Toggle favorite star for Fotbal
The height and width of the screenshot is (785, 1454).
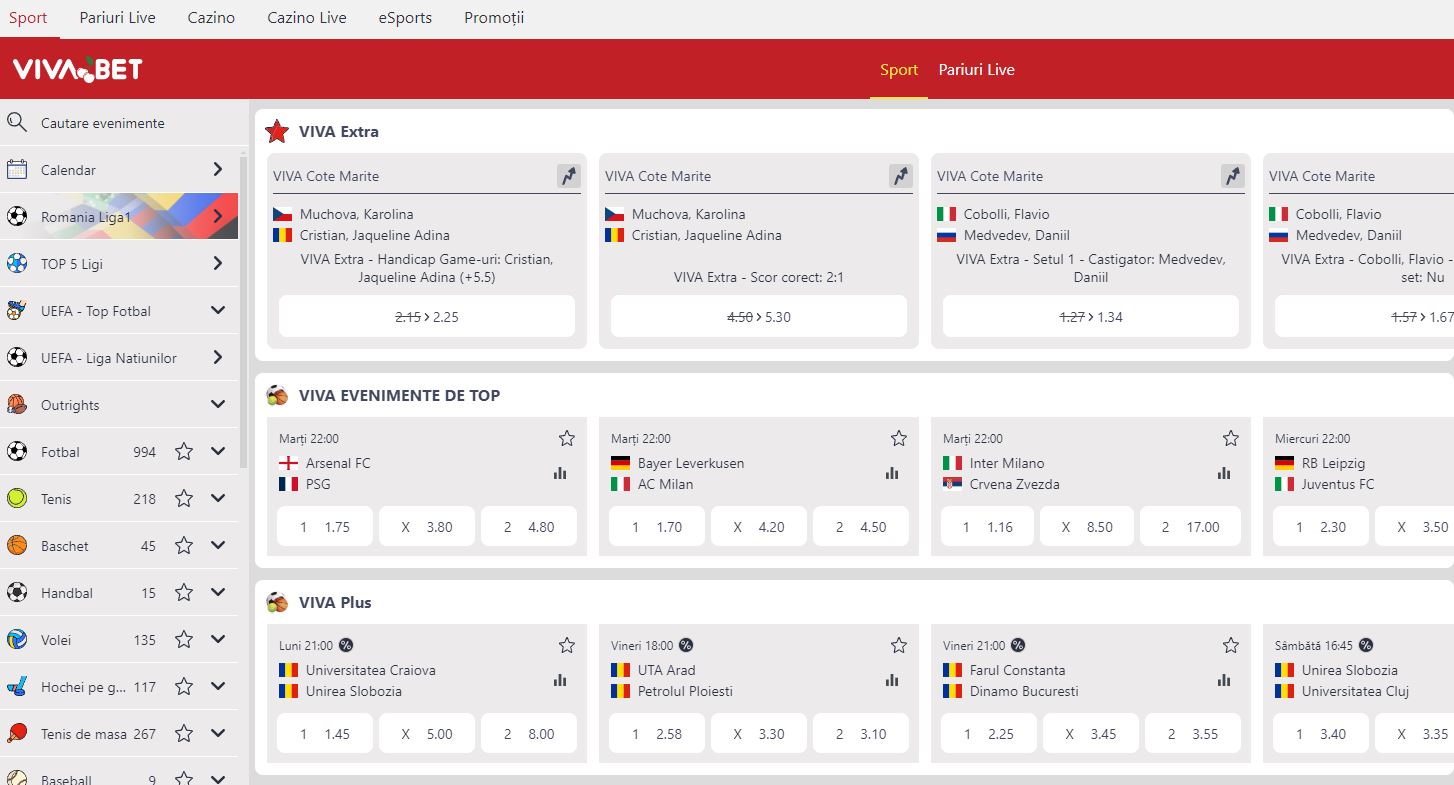pyautogui.click(x=184, y=452)
